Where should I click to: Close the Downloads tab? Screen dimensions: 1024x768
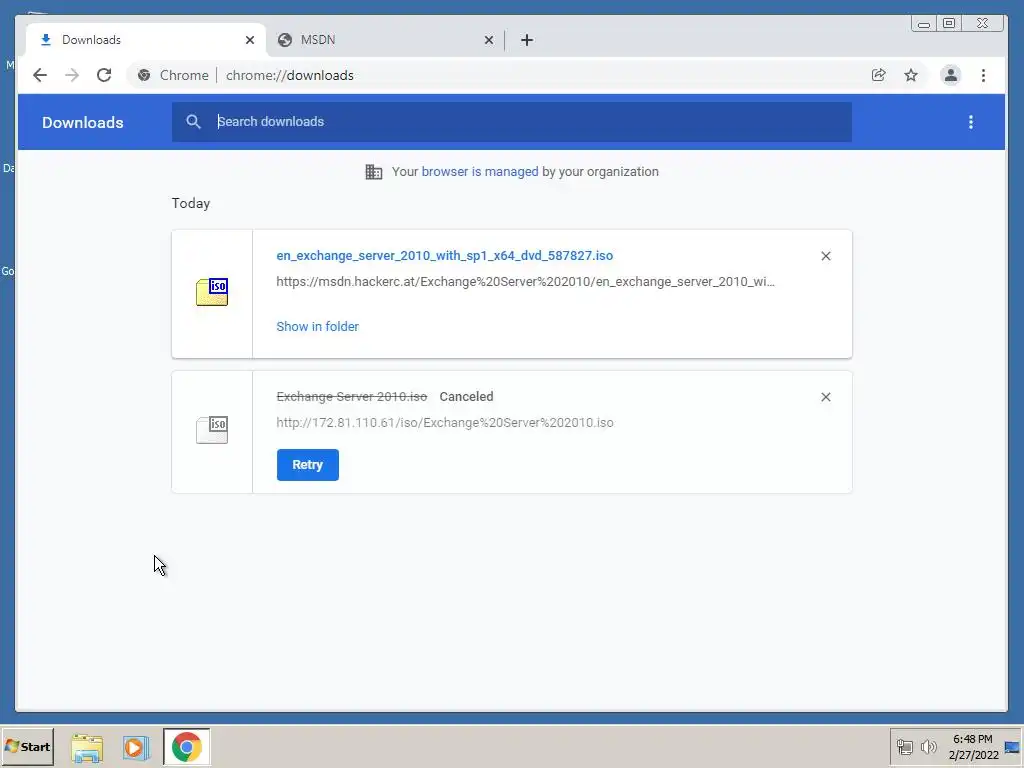pyautogui.click(x=249, y=40)
